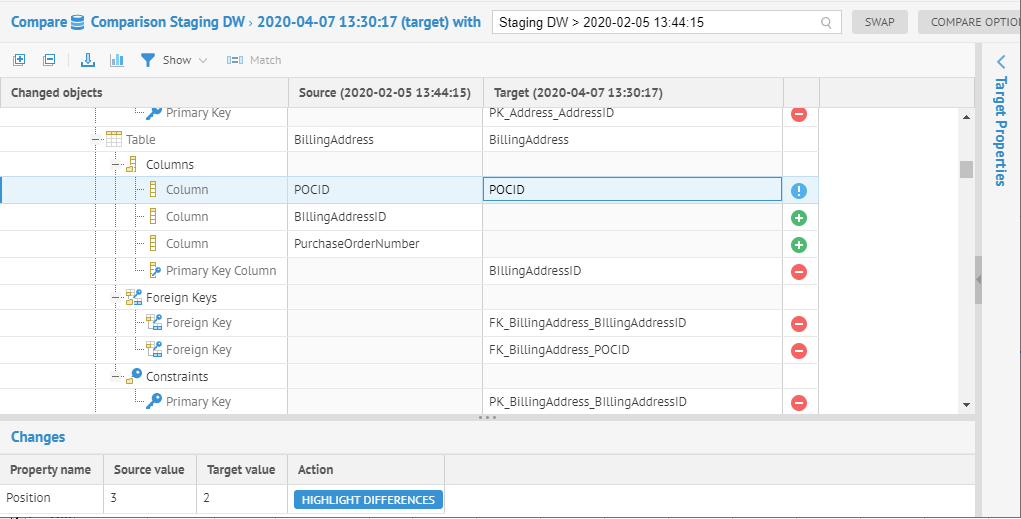Collapse the BillingAddress Table node
This screenshot has height=519, width=1021.
tap(97, 140)
